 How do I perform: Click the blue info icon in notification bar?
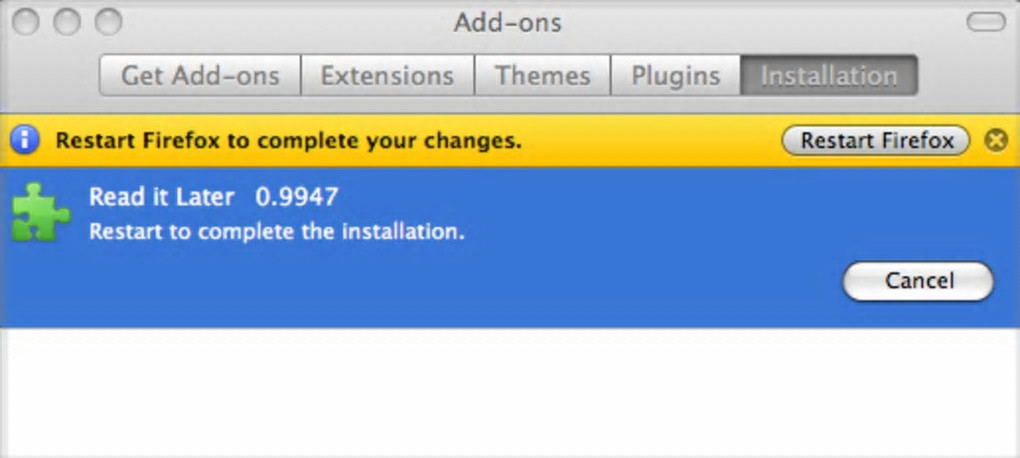24,140
